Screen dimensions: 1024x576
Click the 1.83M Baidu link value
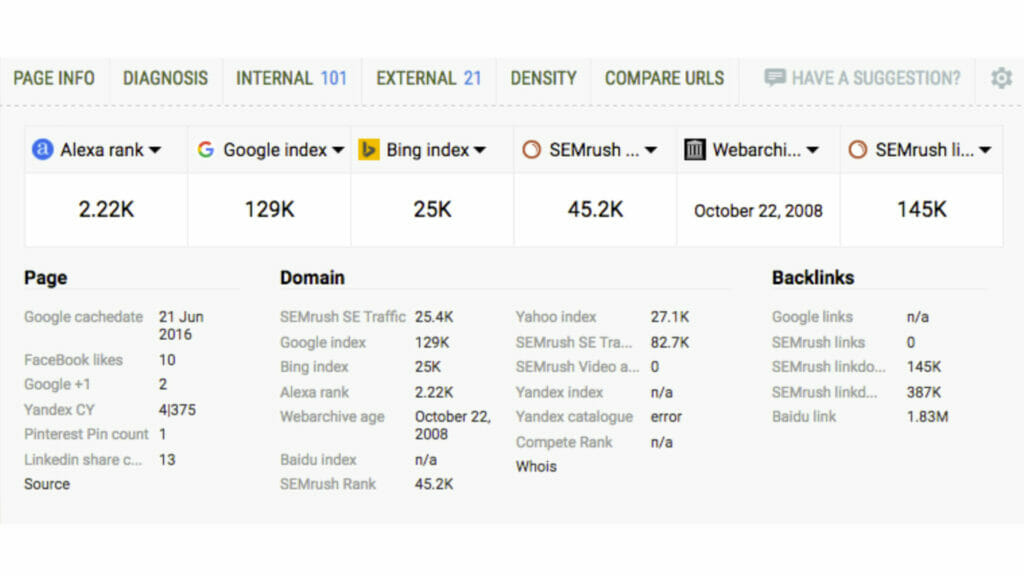pyautogui.click(x=927, y=417)
